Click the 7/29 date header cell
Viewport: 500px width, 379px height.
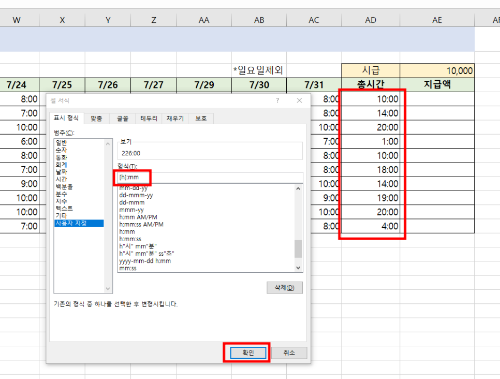point(204,85)
